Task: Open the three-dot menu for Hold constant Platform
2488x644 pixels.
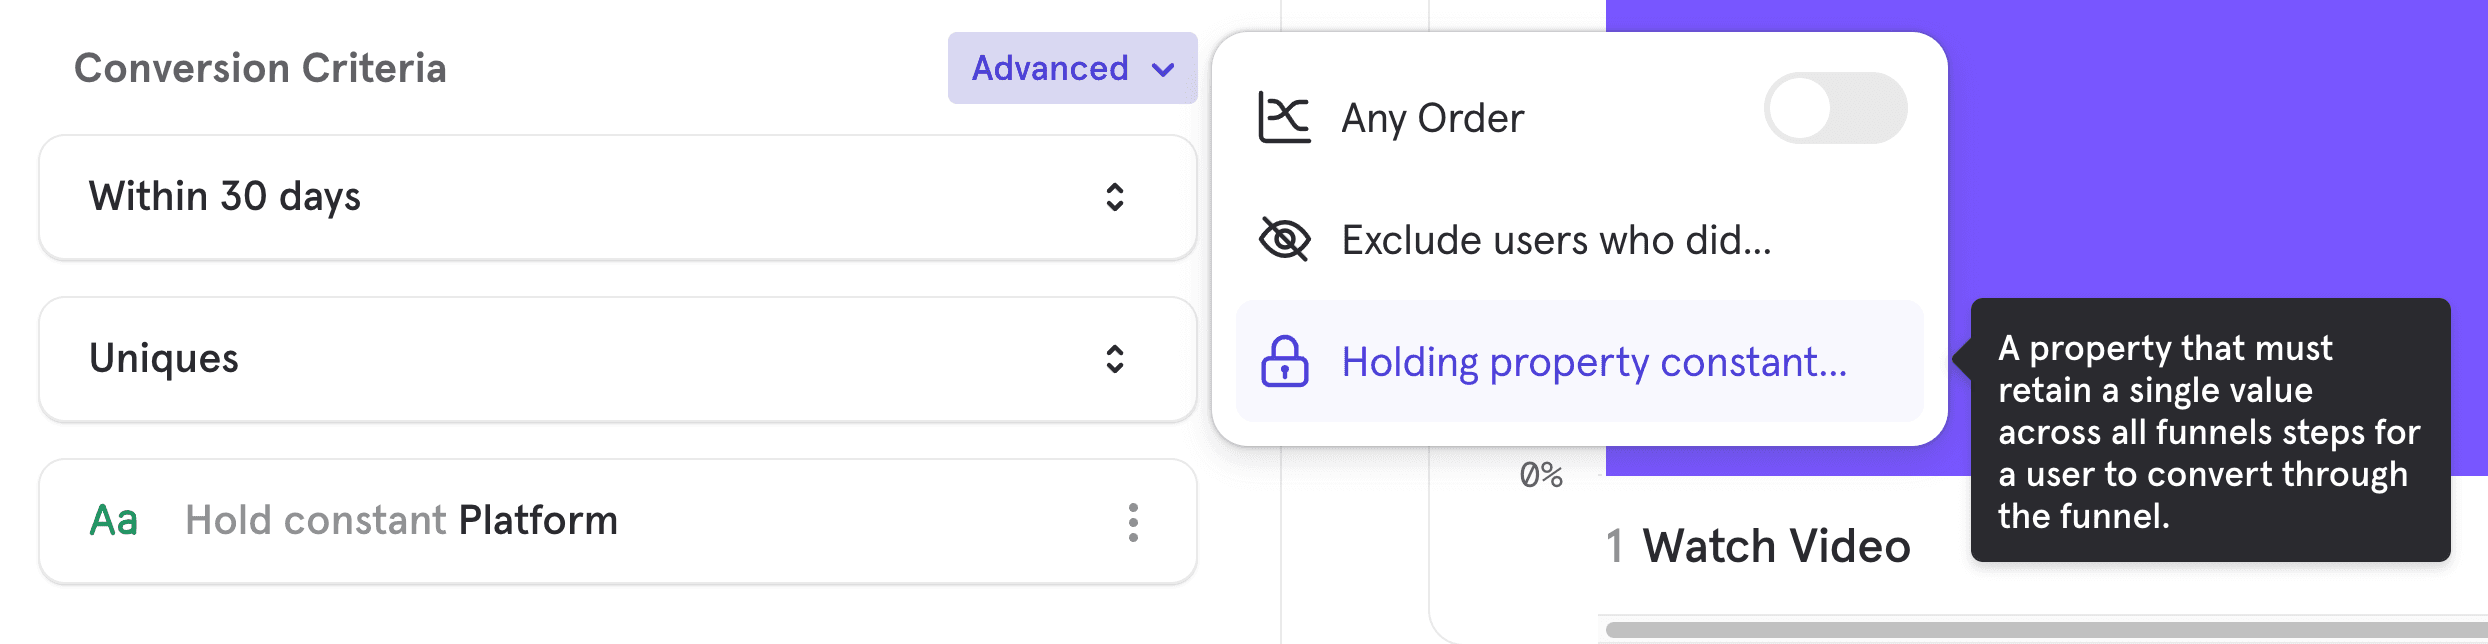Action: point(1132,522)
